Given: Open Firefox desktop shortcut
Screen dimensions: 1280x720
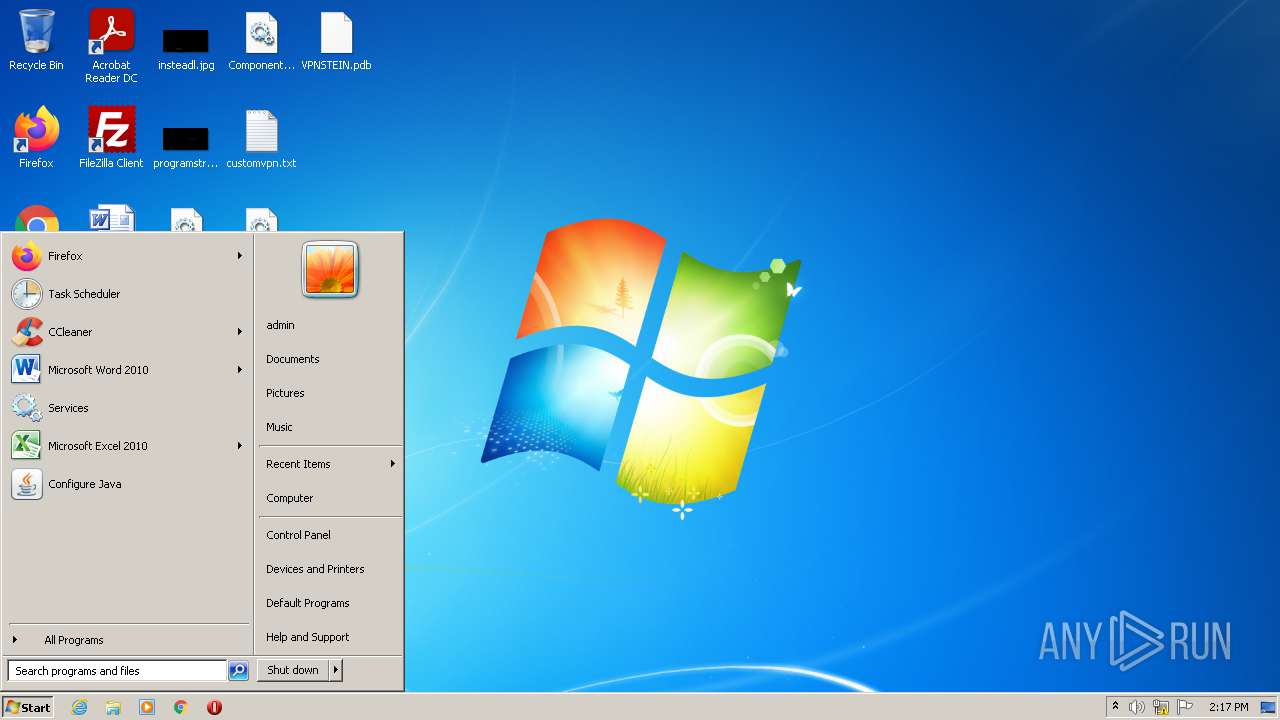Looking at the screenshot, I should coord(36,138).
